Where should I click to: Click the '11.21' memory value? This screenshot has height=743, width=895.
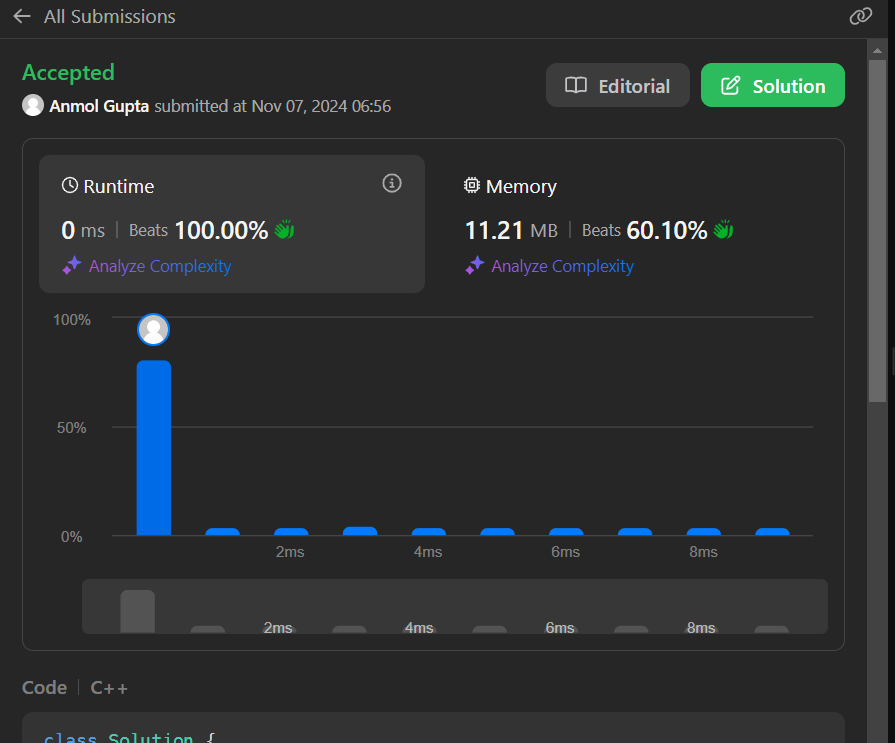coord(494,231)
